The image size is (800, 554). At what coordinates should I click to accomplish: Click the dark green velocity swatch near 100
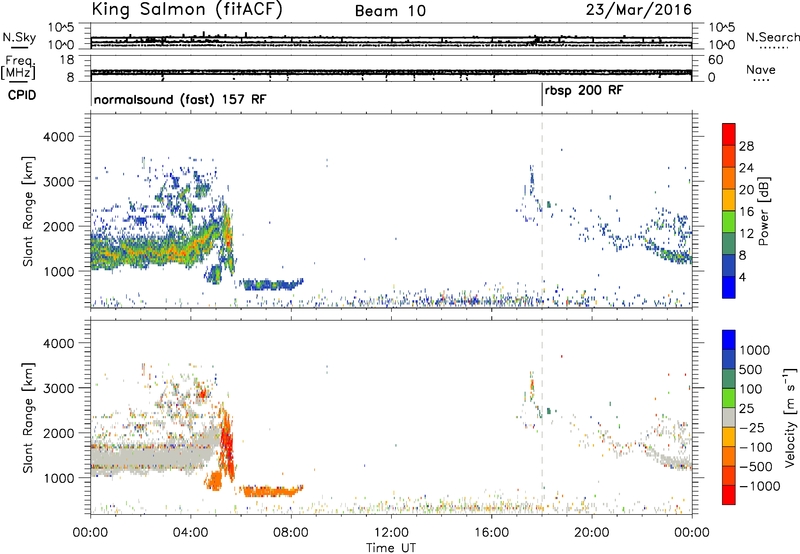[x=729, y=379]
